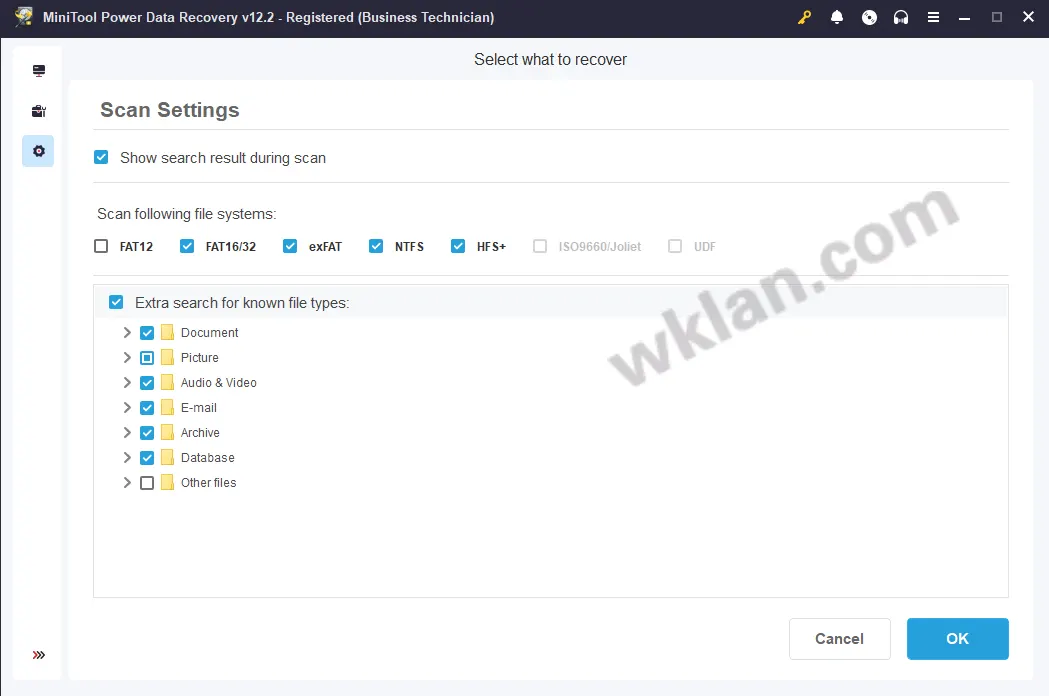This screenshot has height=696, width=1049.
Task: Open the hamburger menu
Action: click(933, 17)
